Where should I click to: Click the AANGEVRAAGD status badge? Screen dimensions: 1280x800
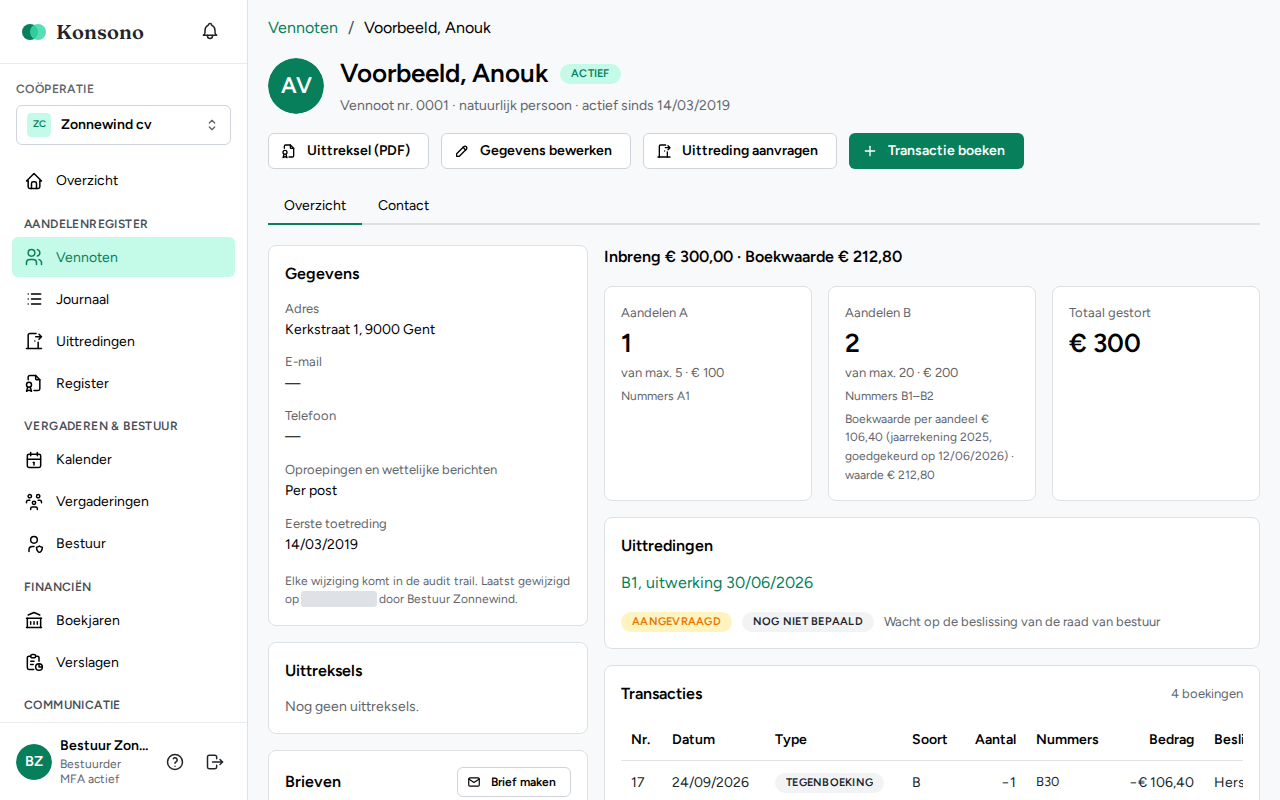tap(676, 622)
